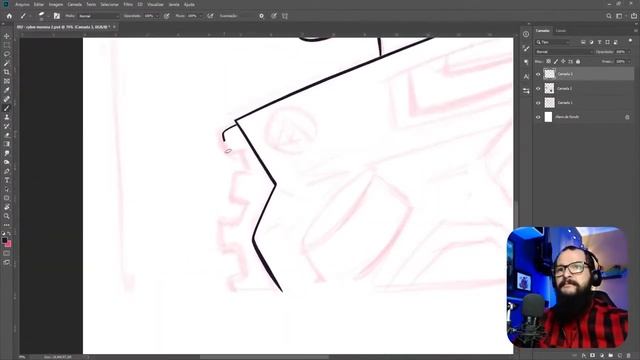Open the brush Mode dropdown
This screenshot has width=640, height=360.
tap(99, 16)
